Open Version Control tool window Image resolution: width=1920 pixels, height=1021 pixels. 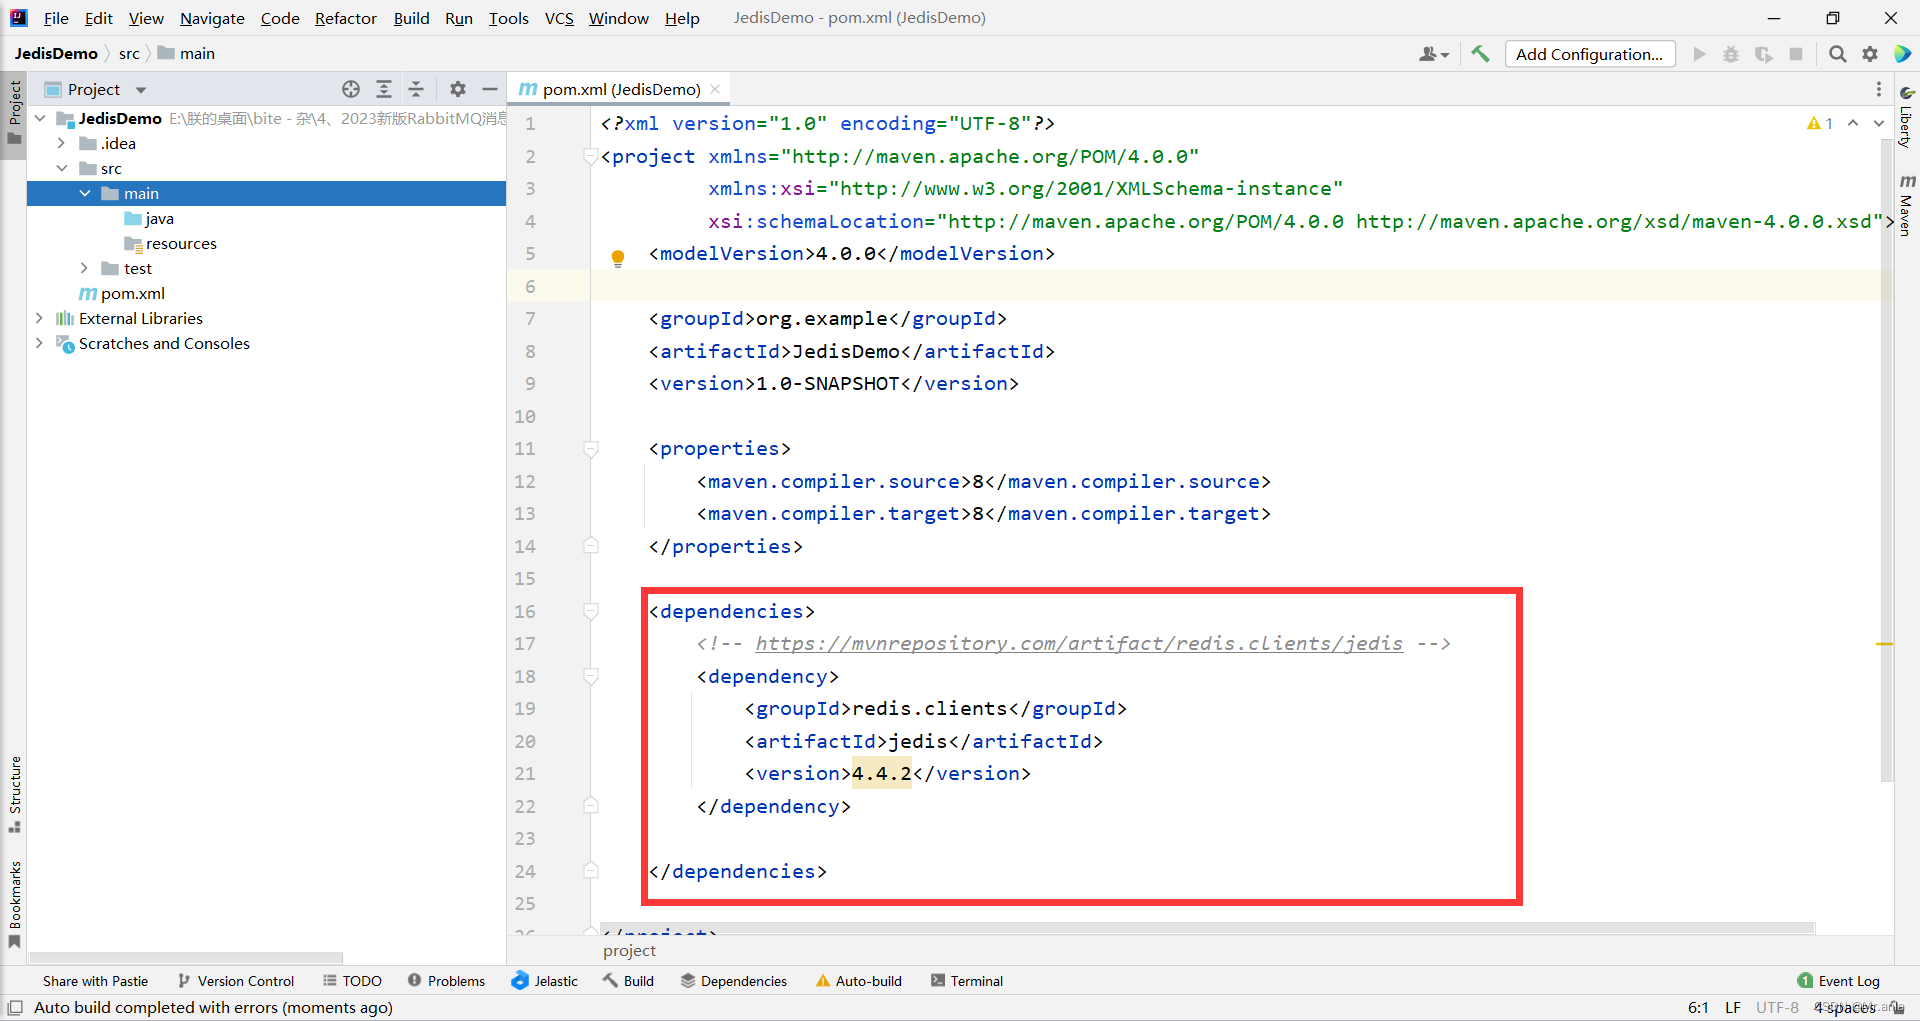(x=236, y=981)
